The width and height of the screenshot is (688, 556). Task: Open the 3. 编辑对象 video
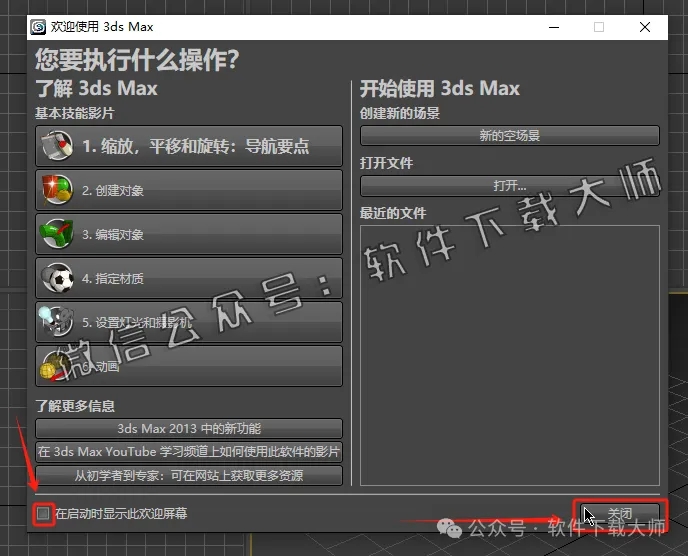[x=189, y=234]
